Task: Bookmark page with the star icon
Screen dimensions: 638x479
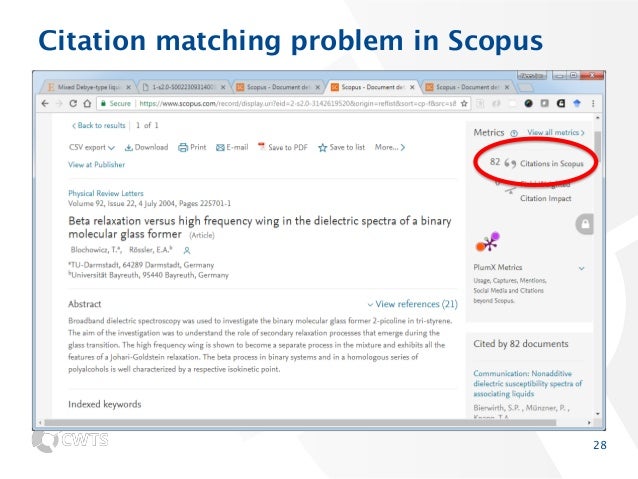Action: tap(464, 103)
